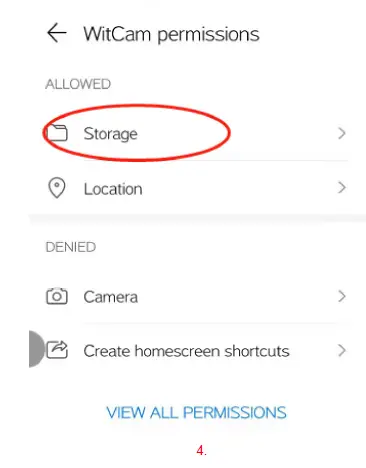Screen dimensions: 366x468
Task: Tap the map pin icon for Location
Action: point(57,188)
